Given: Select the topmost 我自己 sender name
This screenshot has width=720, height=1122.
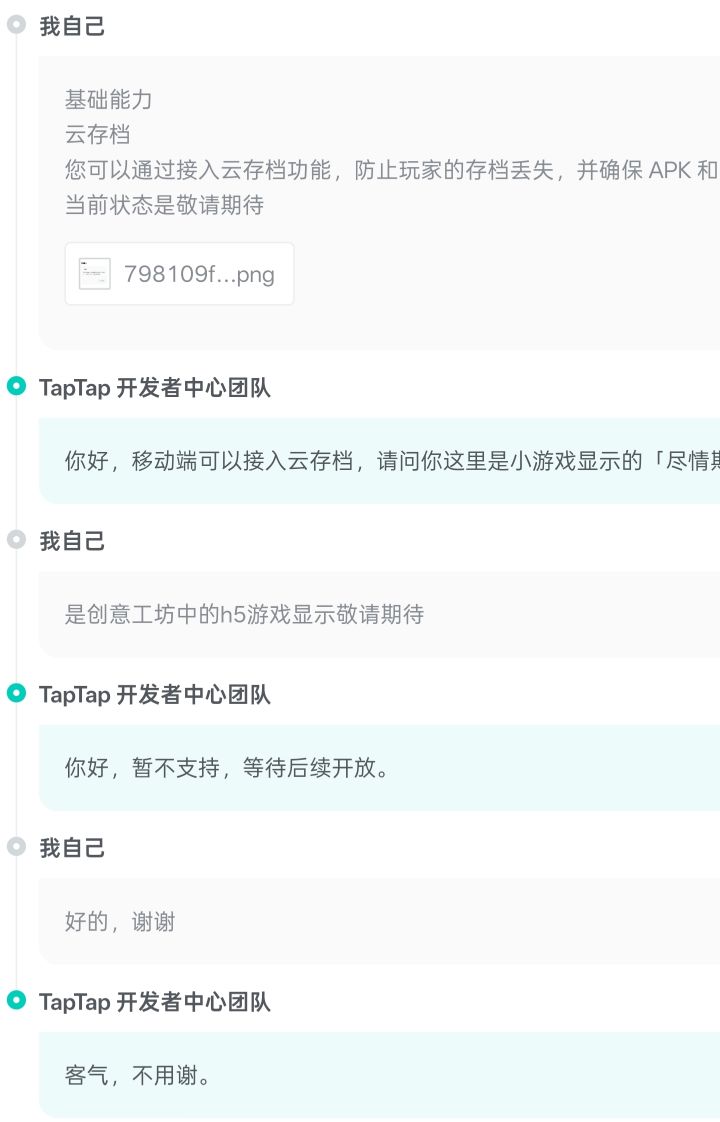Looking at the screenshot, I should pyautogui.click(x=72, y=27).
